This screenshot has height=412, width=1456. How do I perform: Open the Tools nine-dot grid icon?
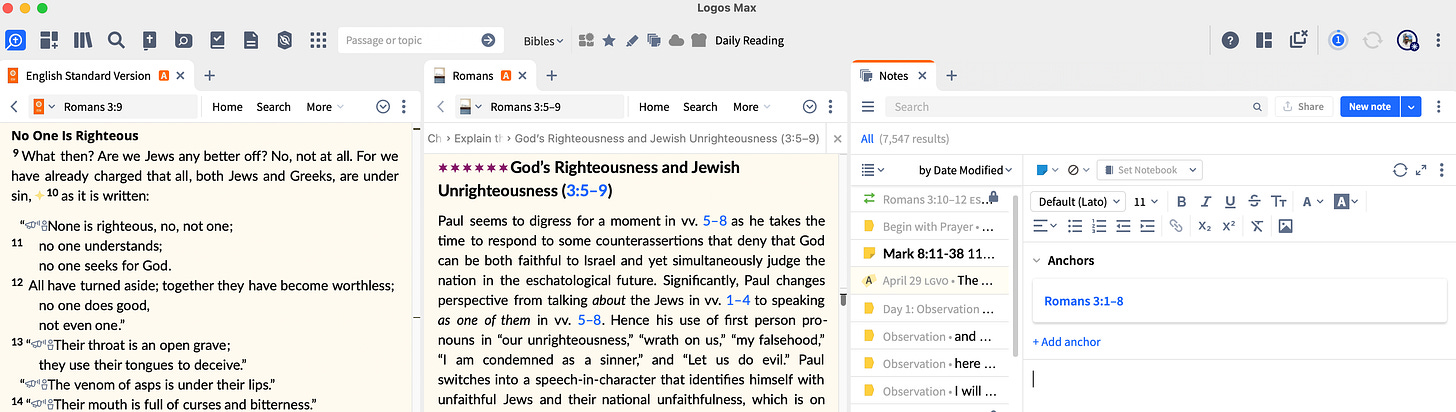(x=318, y=40)
